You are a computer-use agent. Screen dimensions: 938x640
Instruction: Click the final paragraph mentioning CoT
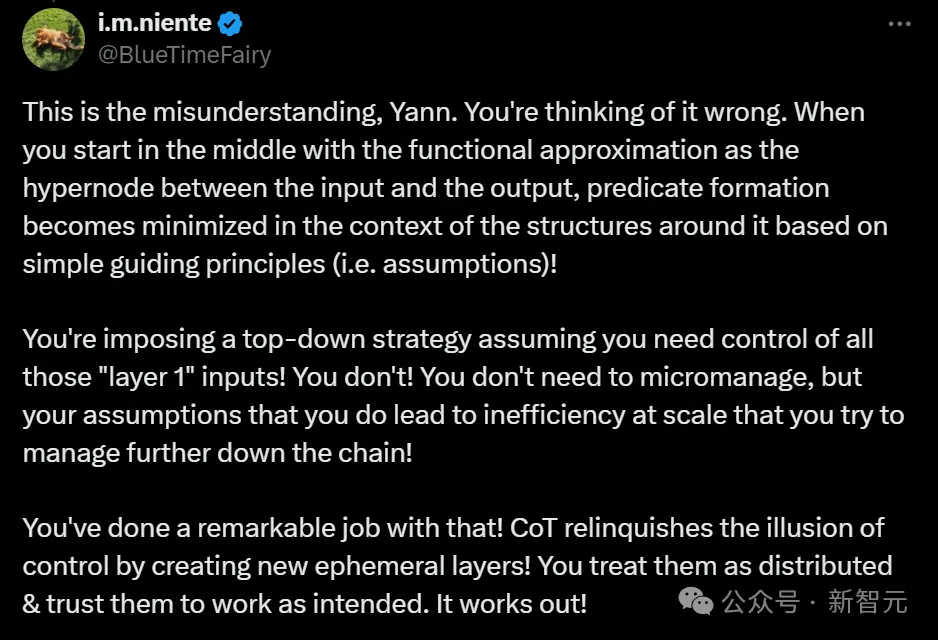point(457,566)
